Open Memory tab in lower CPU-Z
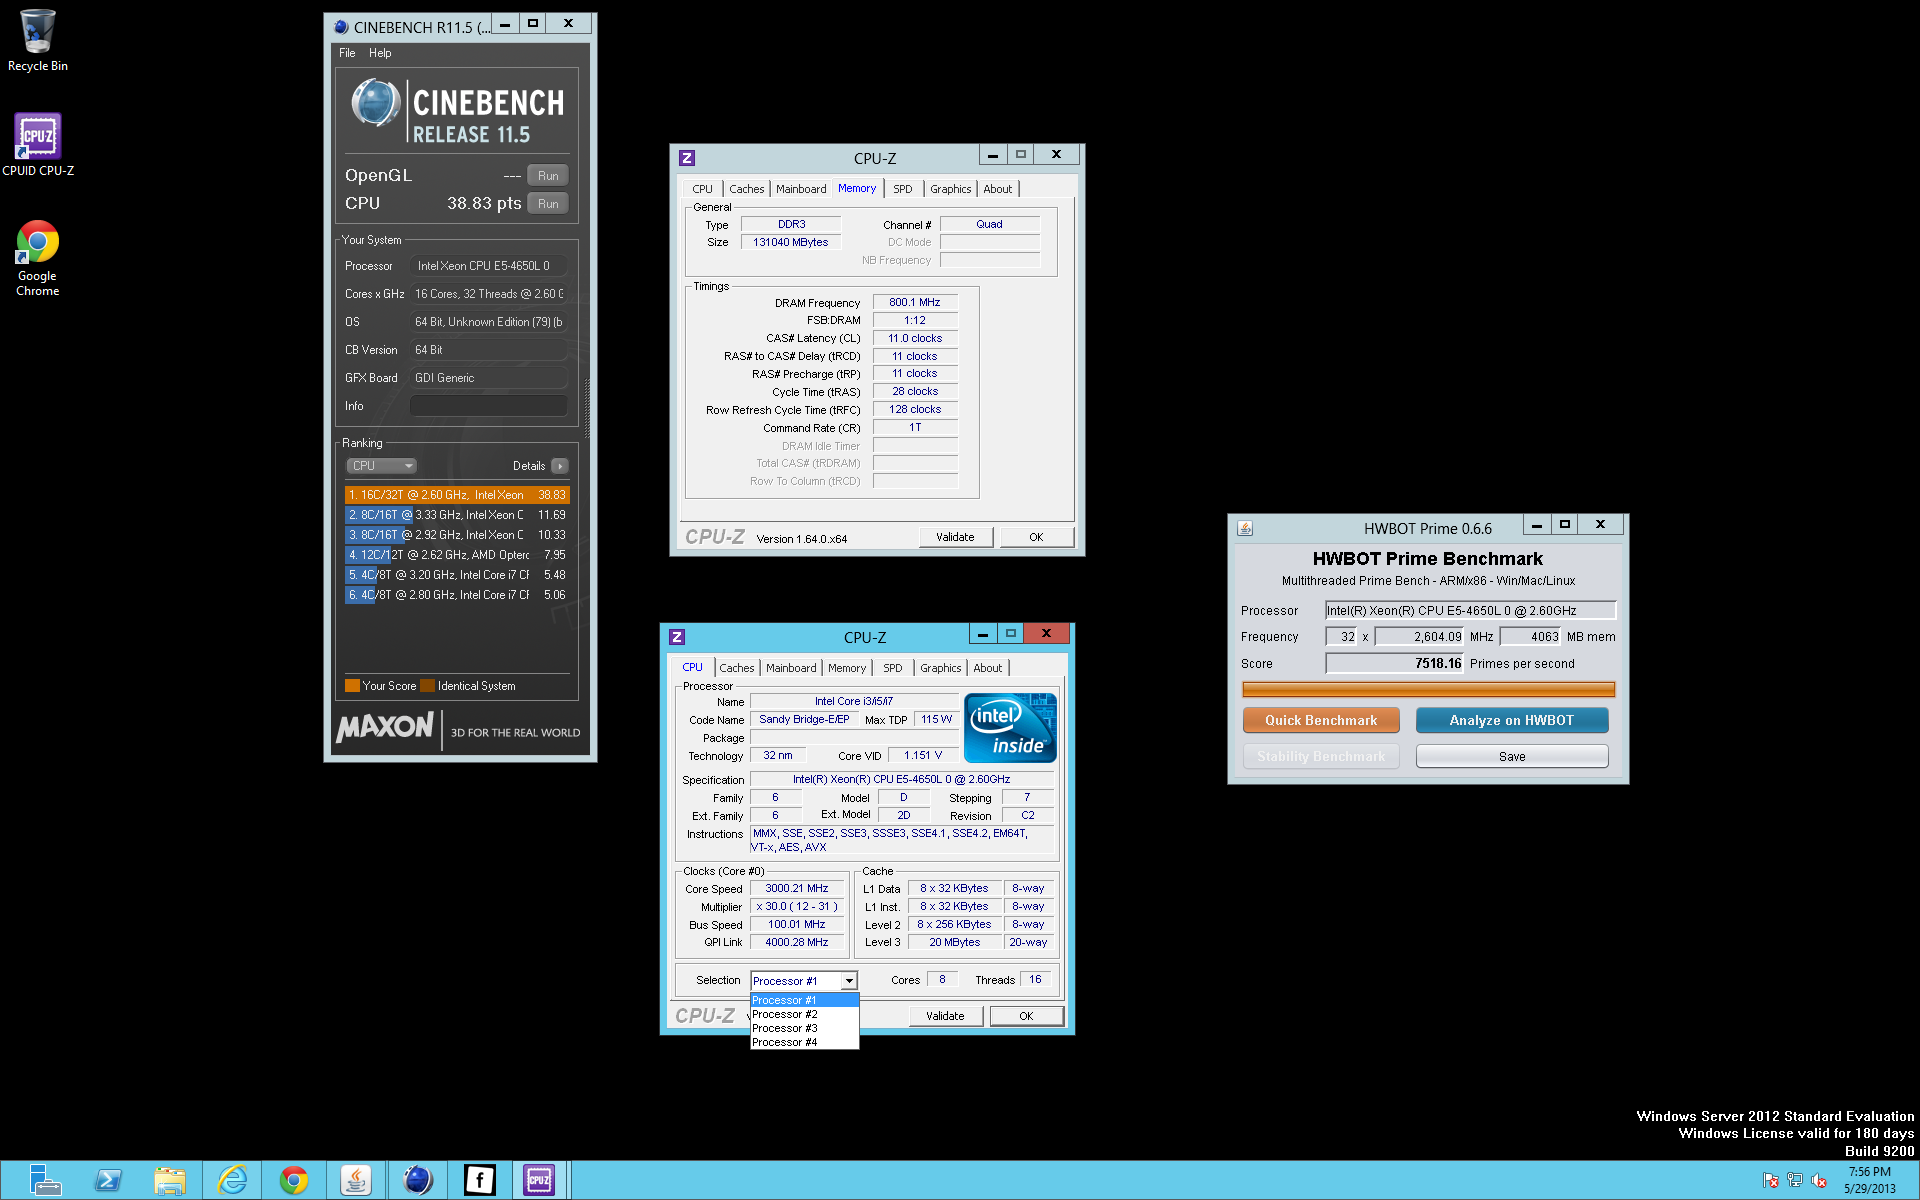Viewport: 1920px width, 1200px height. 847,668
